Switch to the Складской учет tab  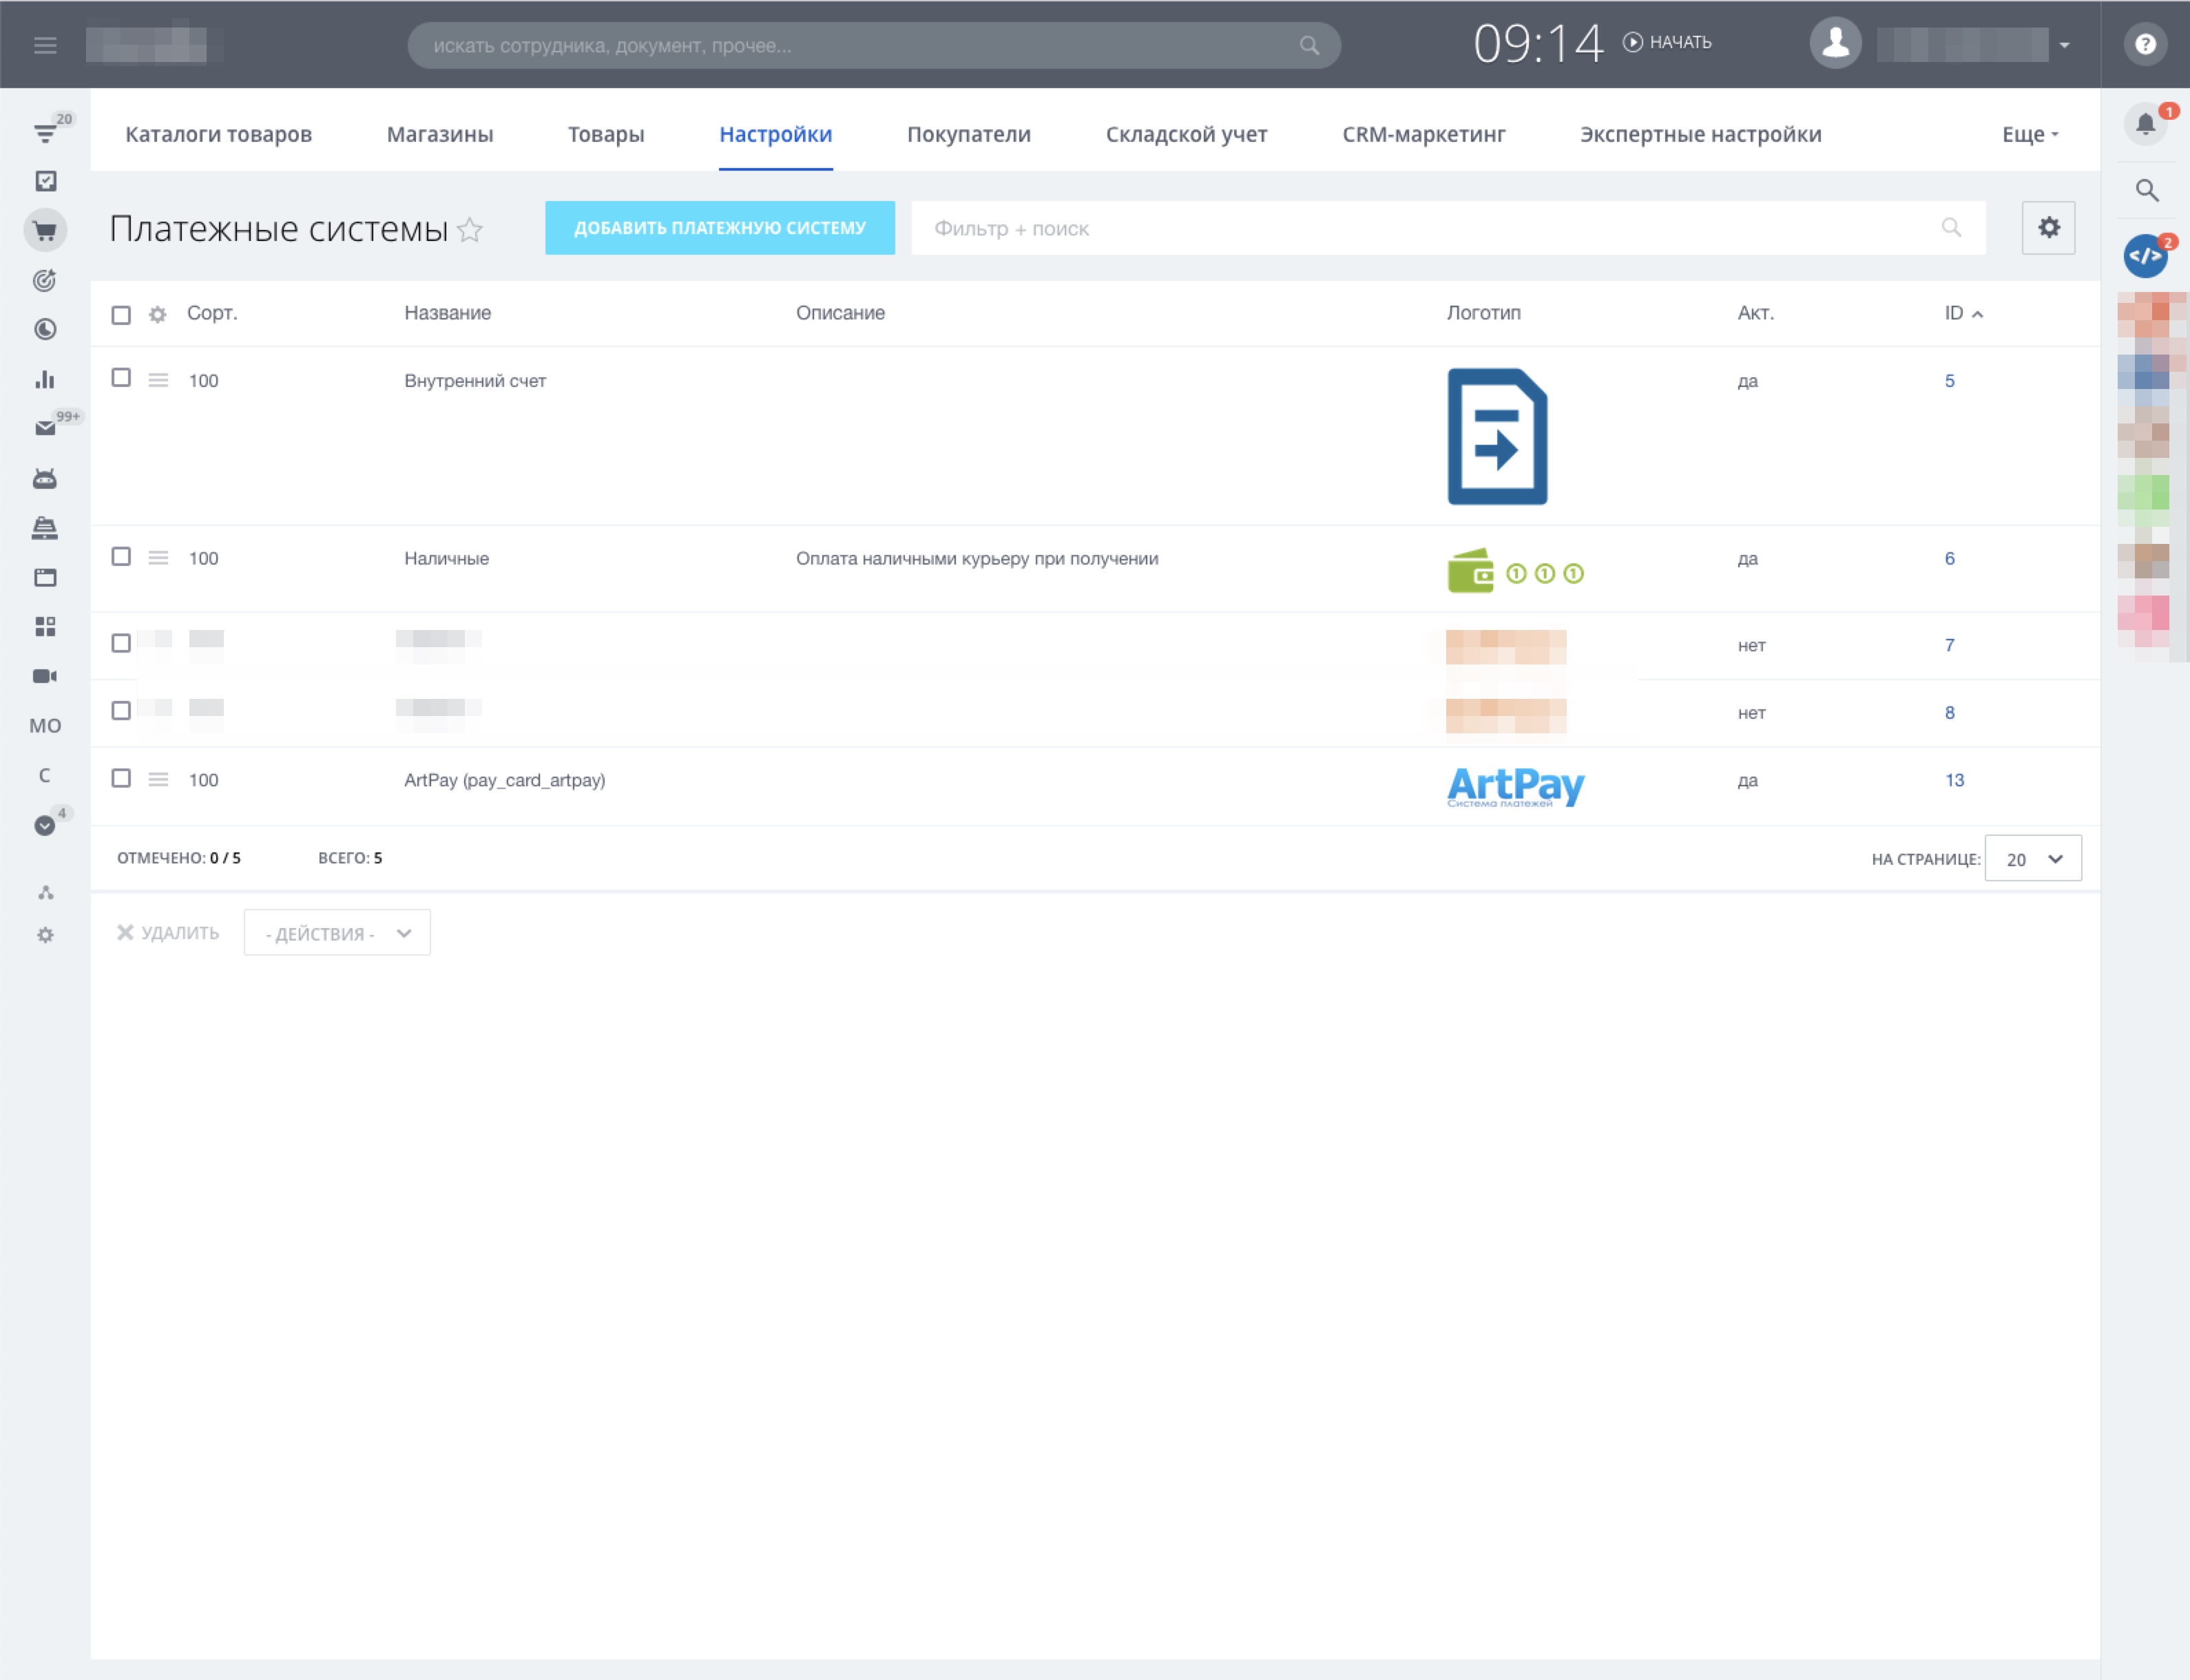pos(1186,135)
